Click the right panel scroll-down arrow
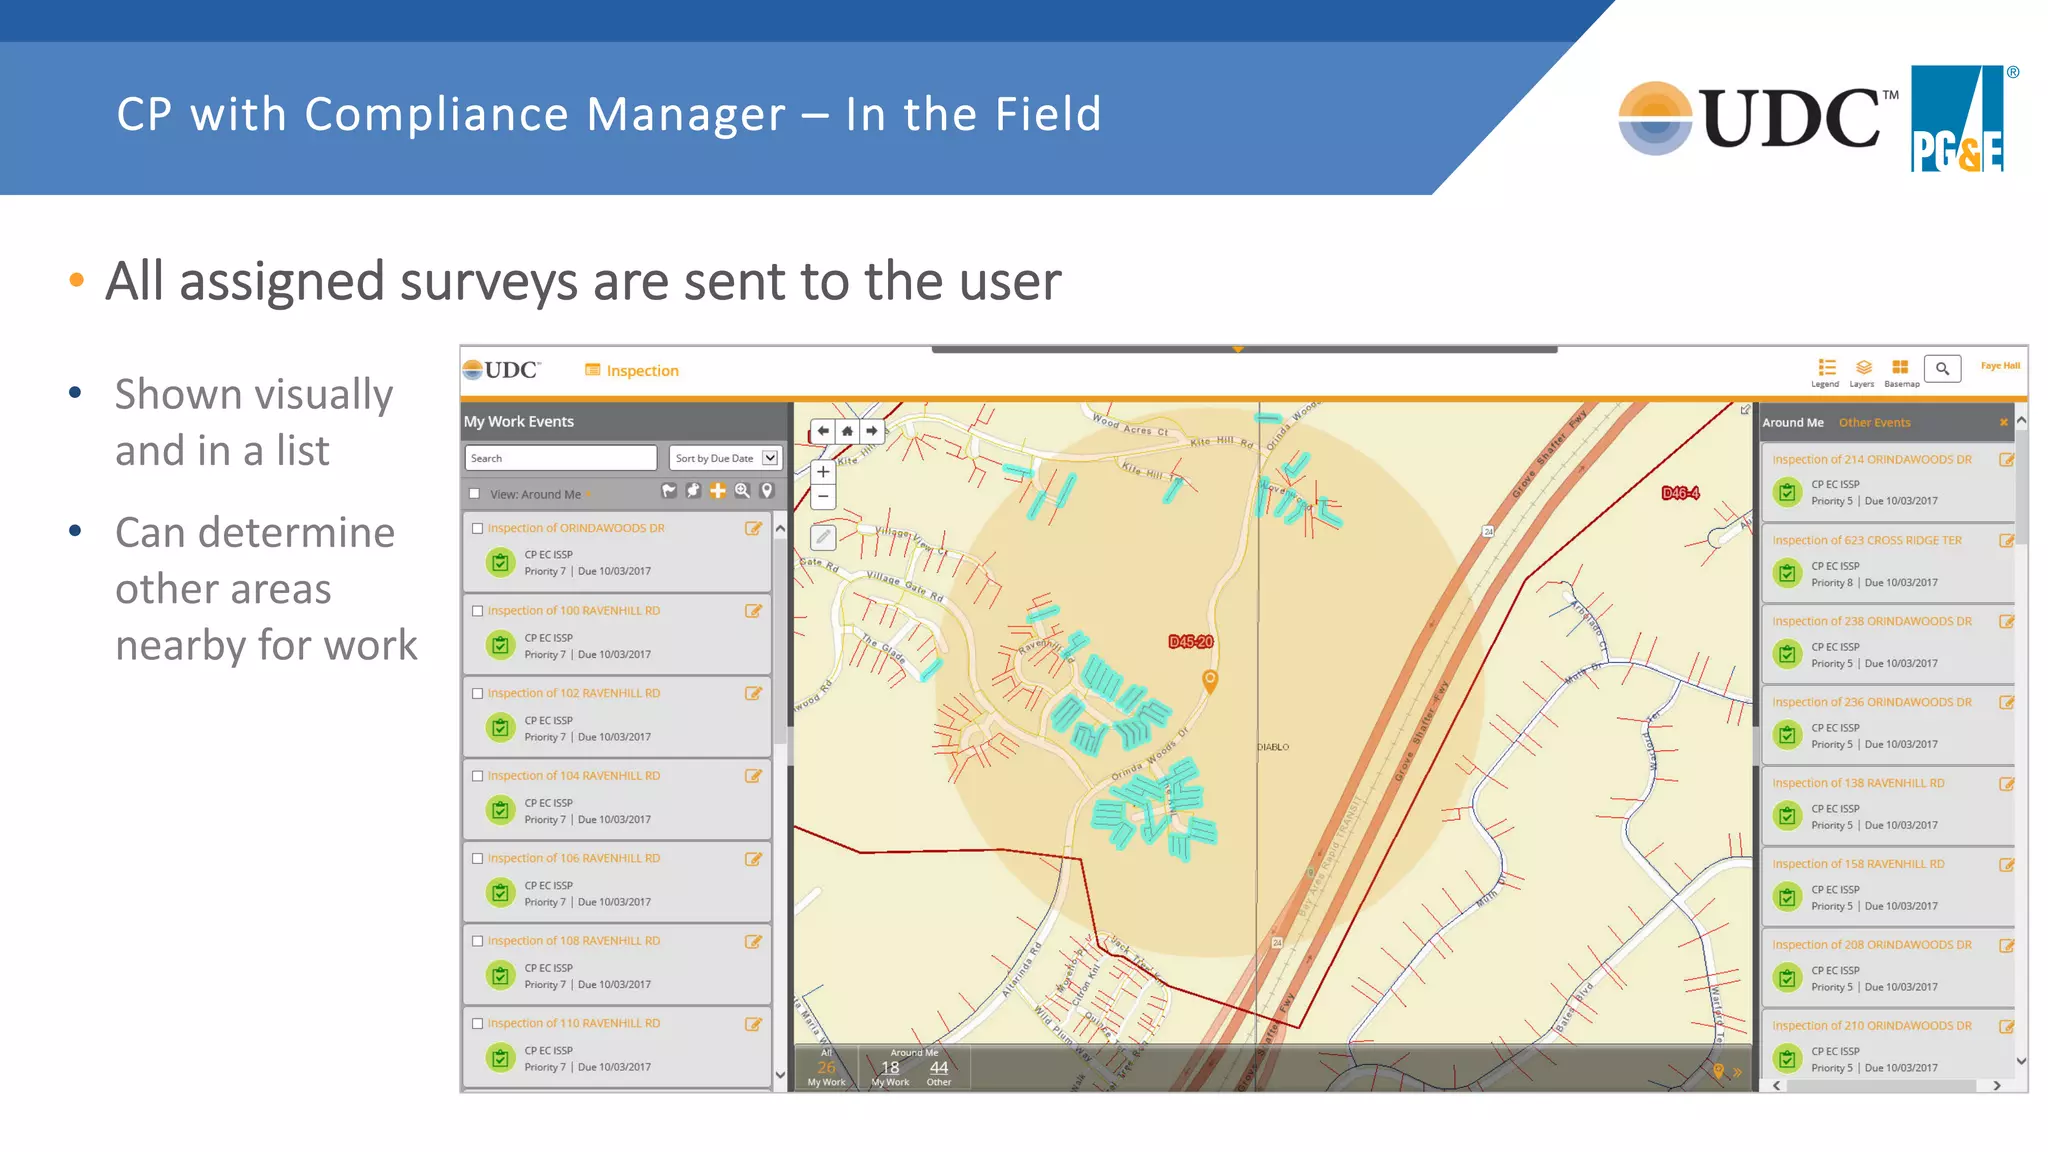 (x=2021, y=1062)
